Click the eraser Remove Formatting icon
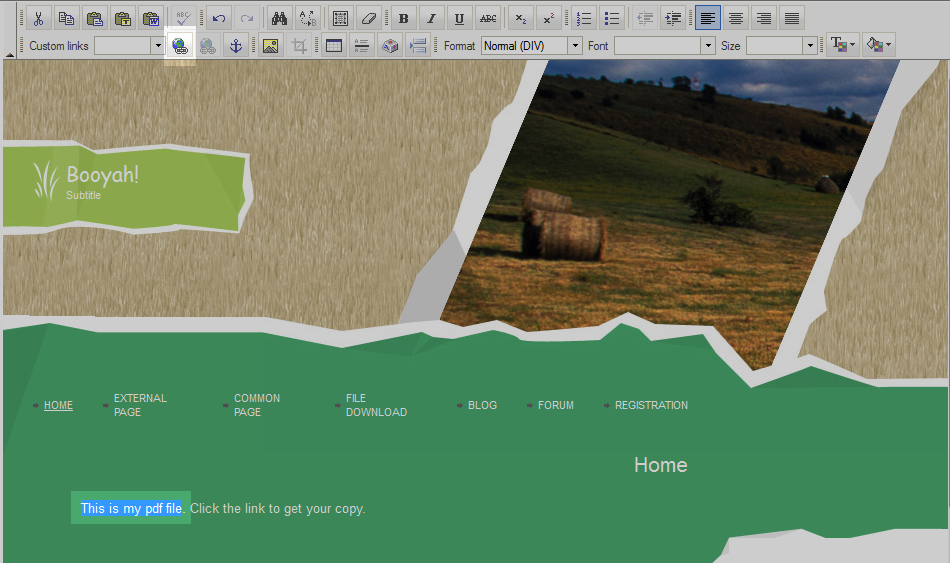The image size is (950, 563). pyautogui.click(x=368, y=18)
